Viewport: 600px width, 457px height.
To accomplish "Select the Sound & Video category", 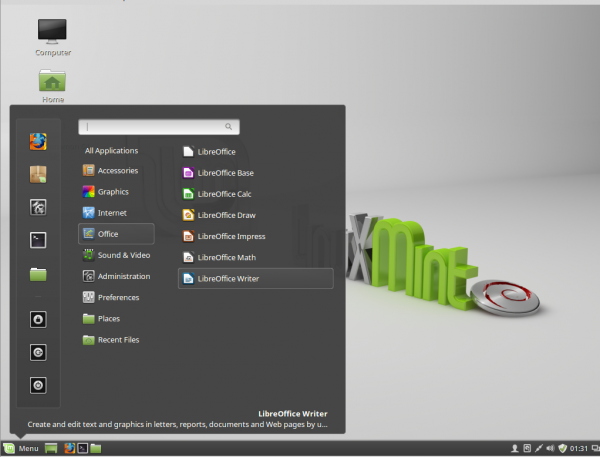I will click(116, 255).
